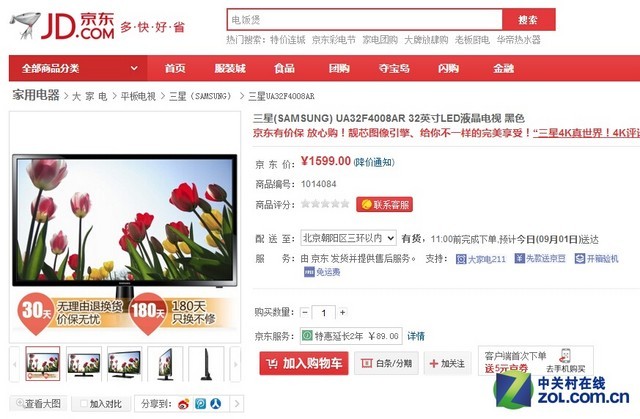Click the magnifier 查看大图 icon
This screenshot has height=419, width=640.
[x=20, y=403]
